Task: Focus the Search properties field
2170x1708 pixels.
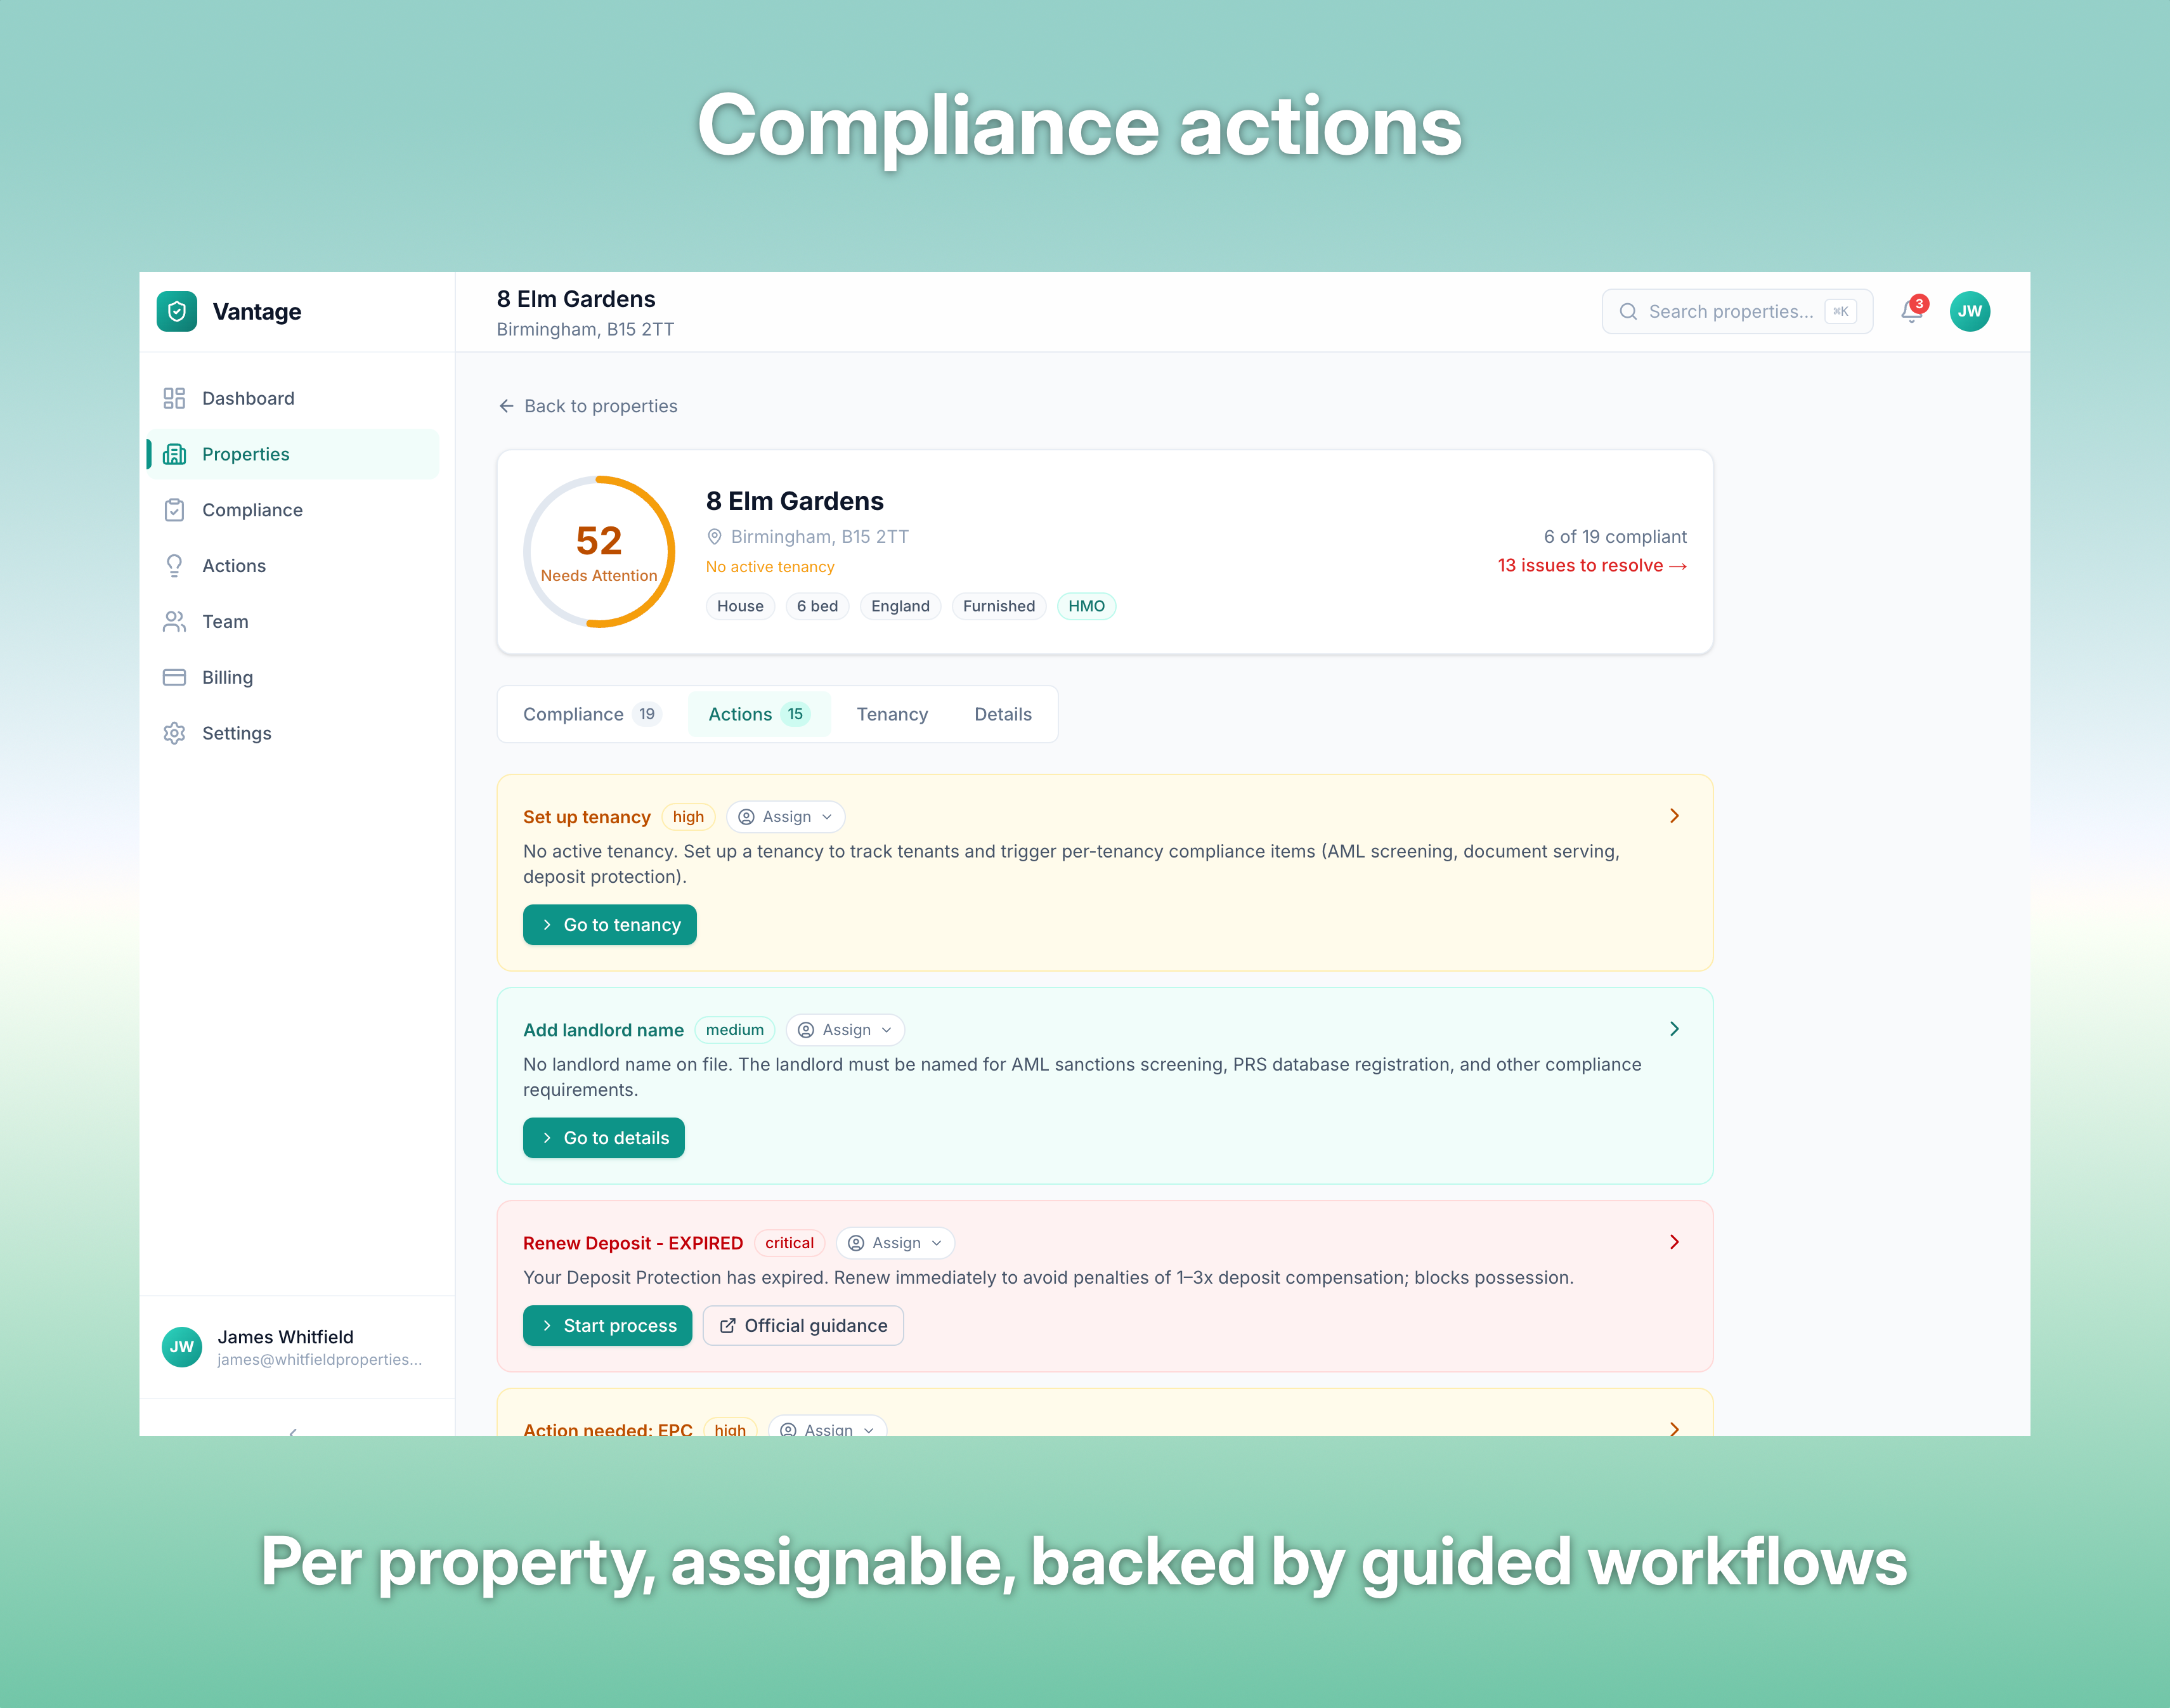Action: 1737,311
